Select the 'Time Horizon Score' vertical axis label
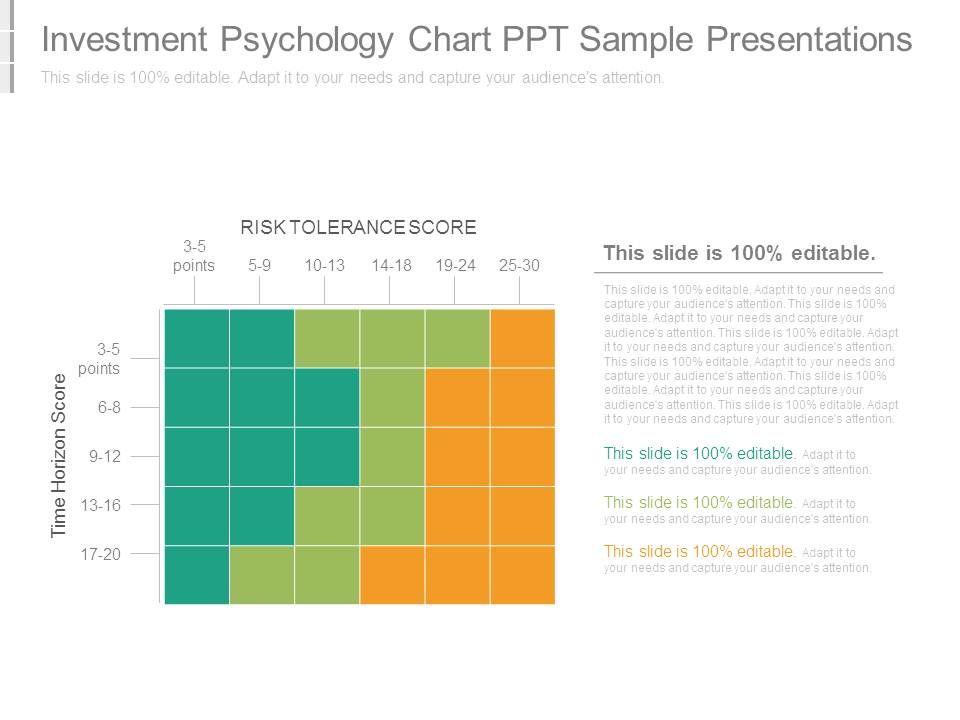 59,455
